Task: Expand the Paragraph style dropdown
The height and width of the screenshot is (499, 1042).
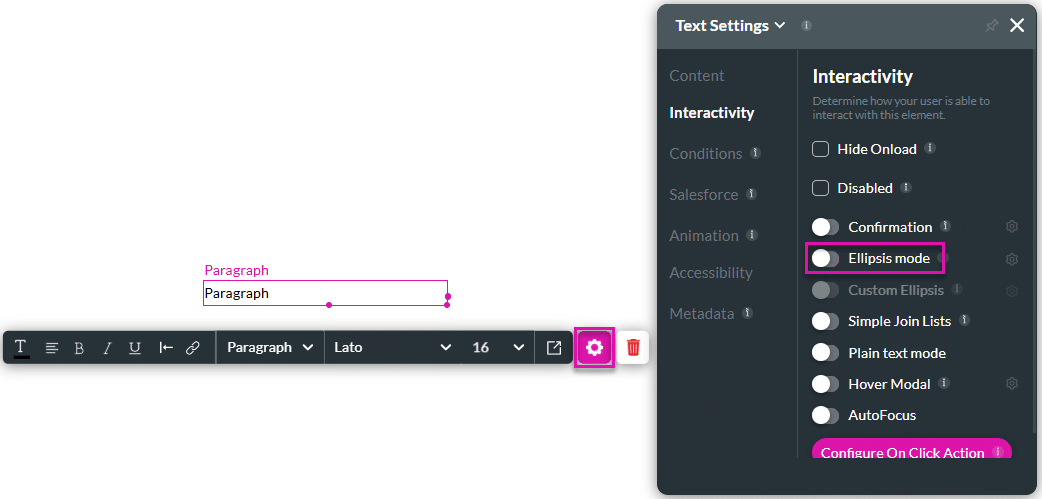Action: pos(270,347)
